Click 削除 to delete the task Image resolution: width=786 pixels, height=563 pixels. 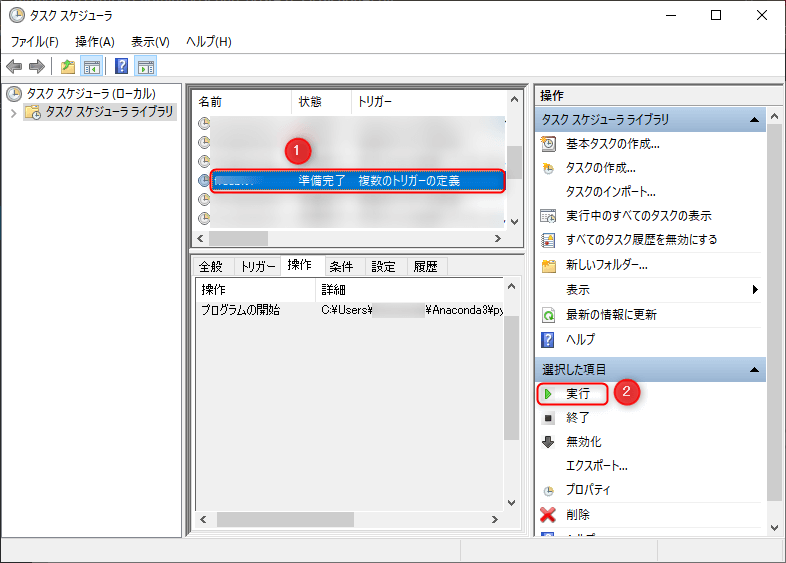click(577, 514)
